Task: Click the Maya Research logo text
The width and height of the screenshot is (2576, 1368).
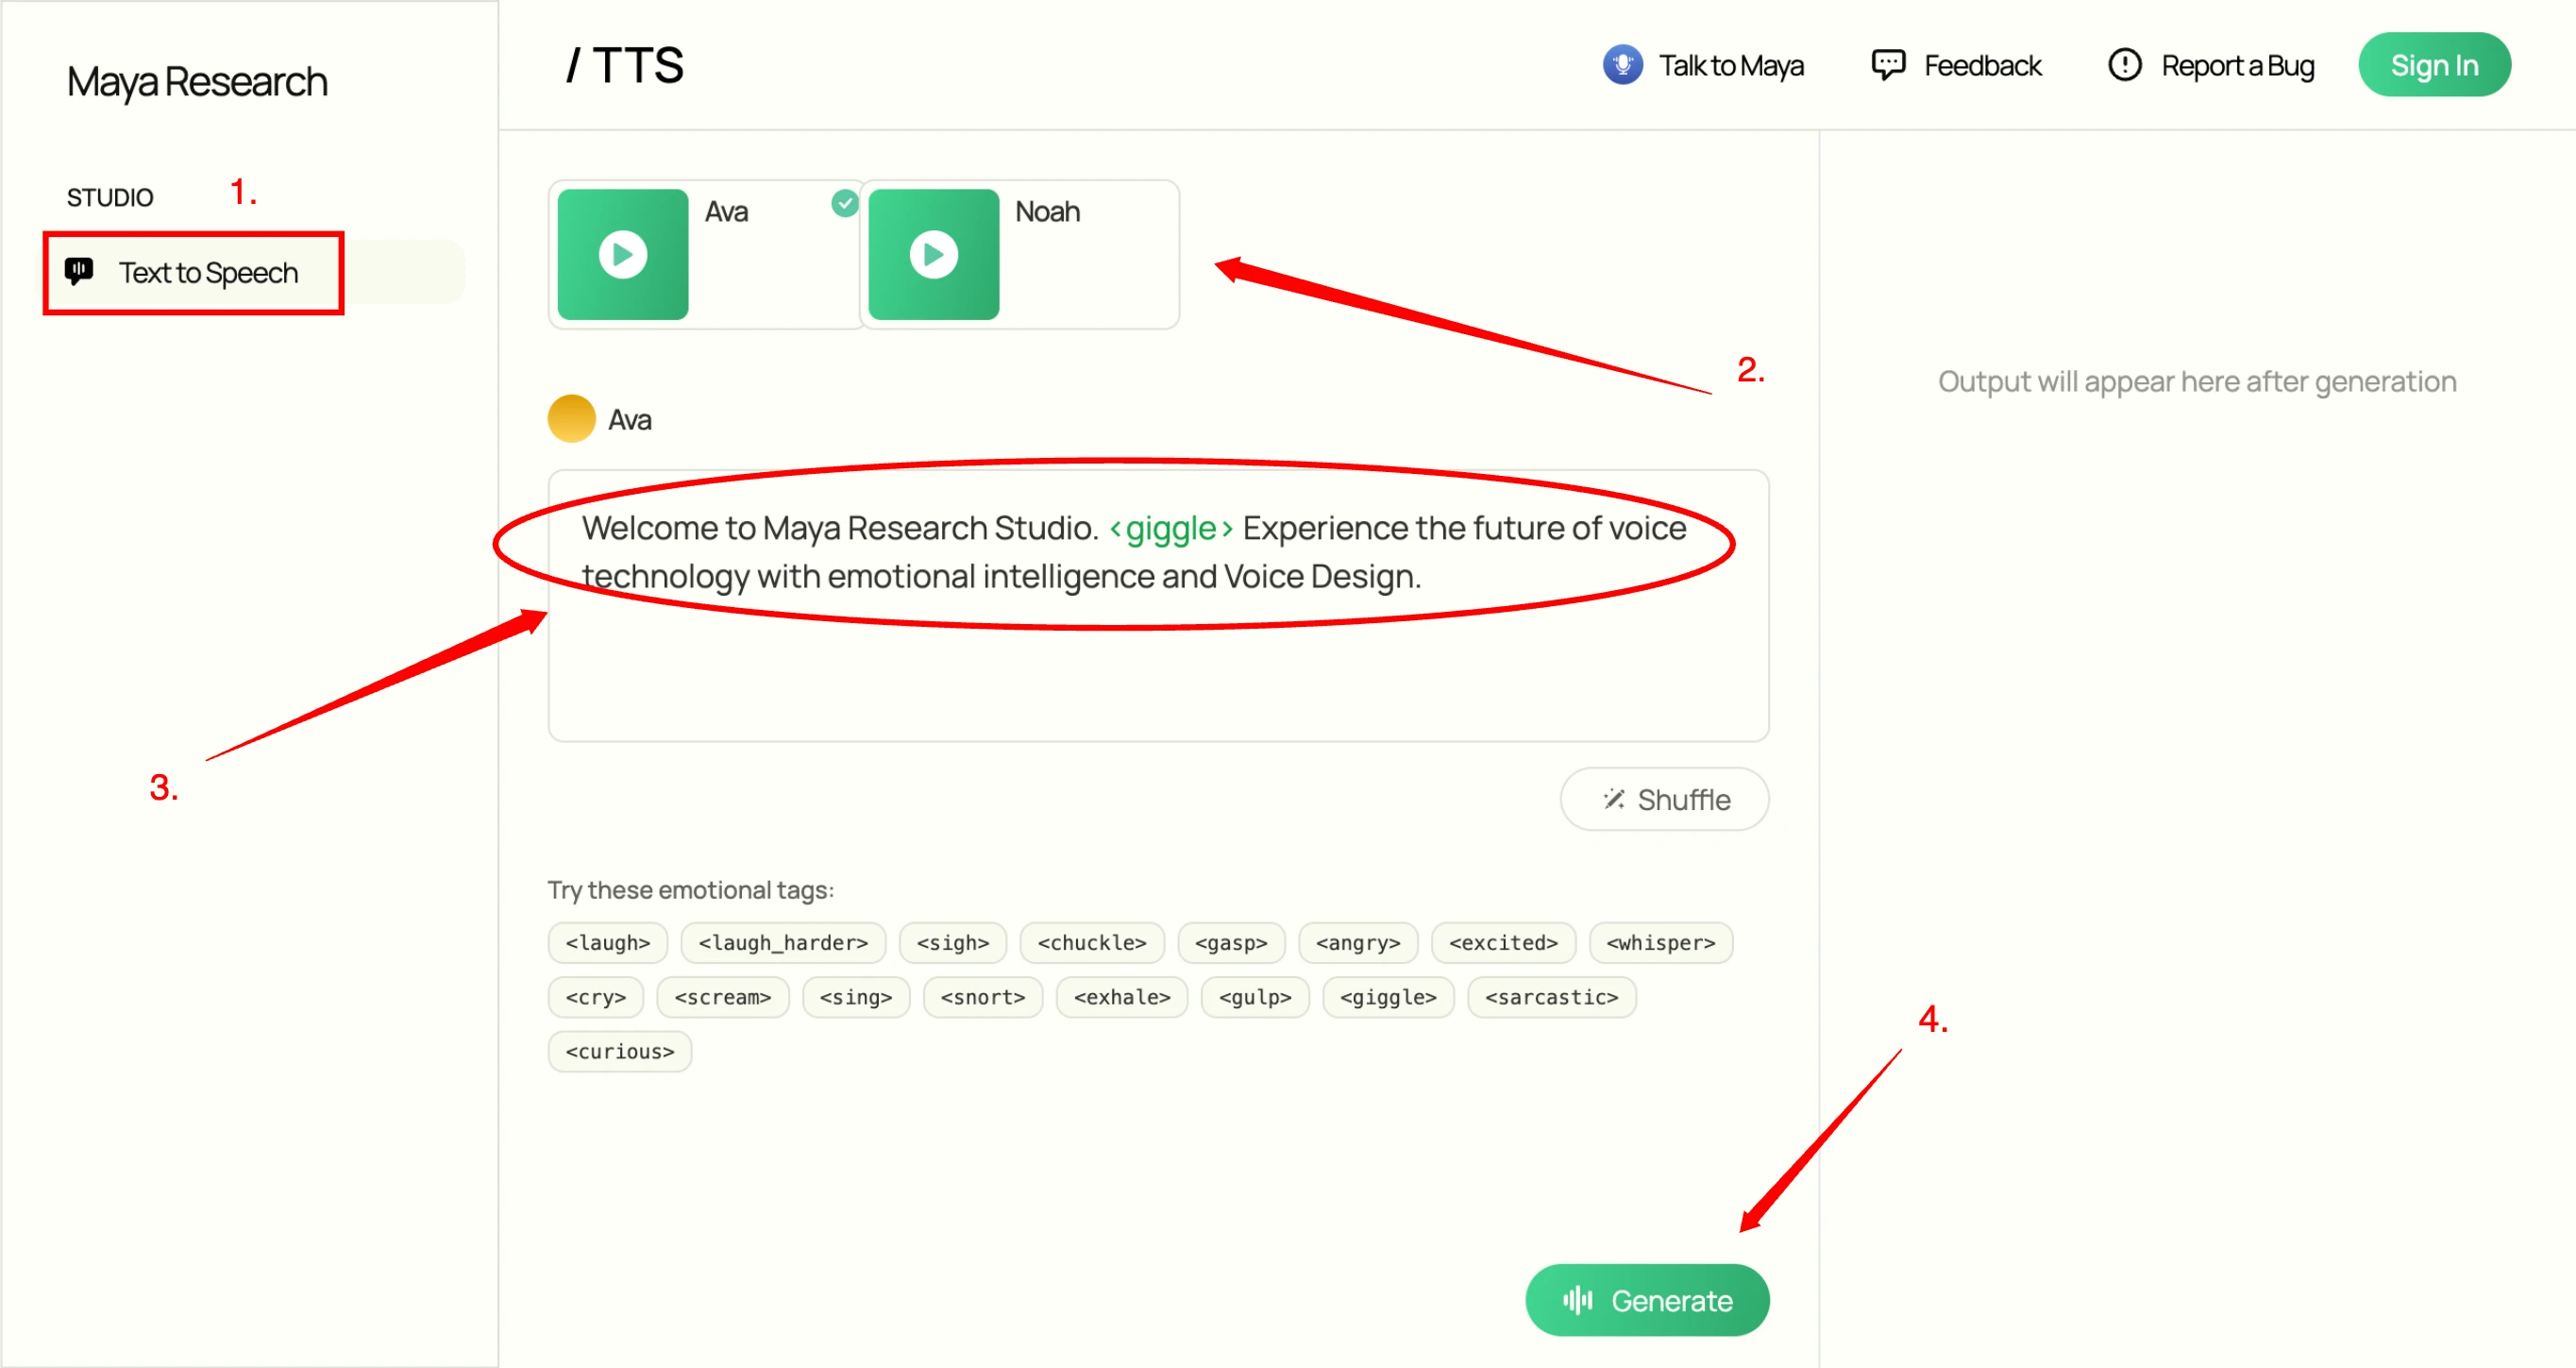Action: pos(197,81)
